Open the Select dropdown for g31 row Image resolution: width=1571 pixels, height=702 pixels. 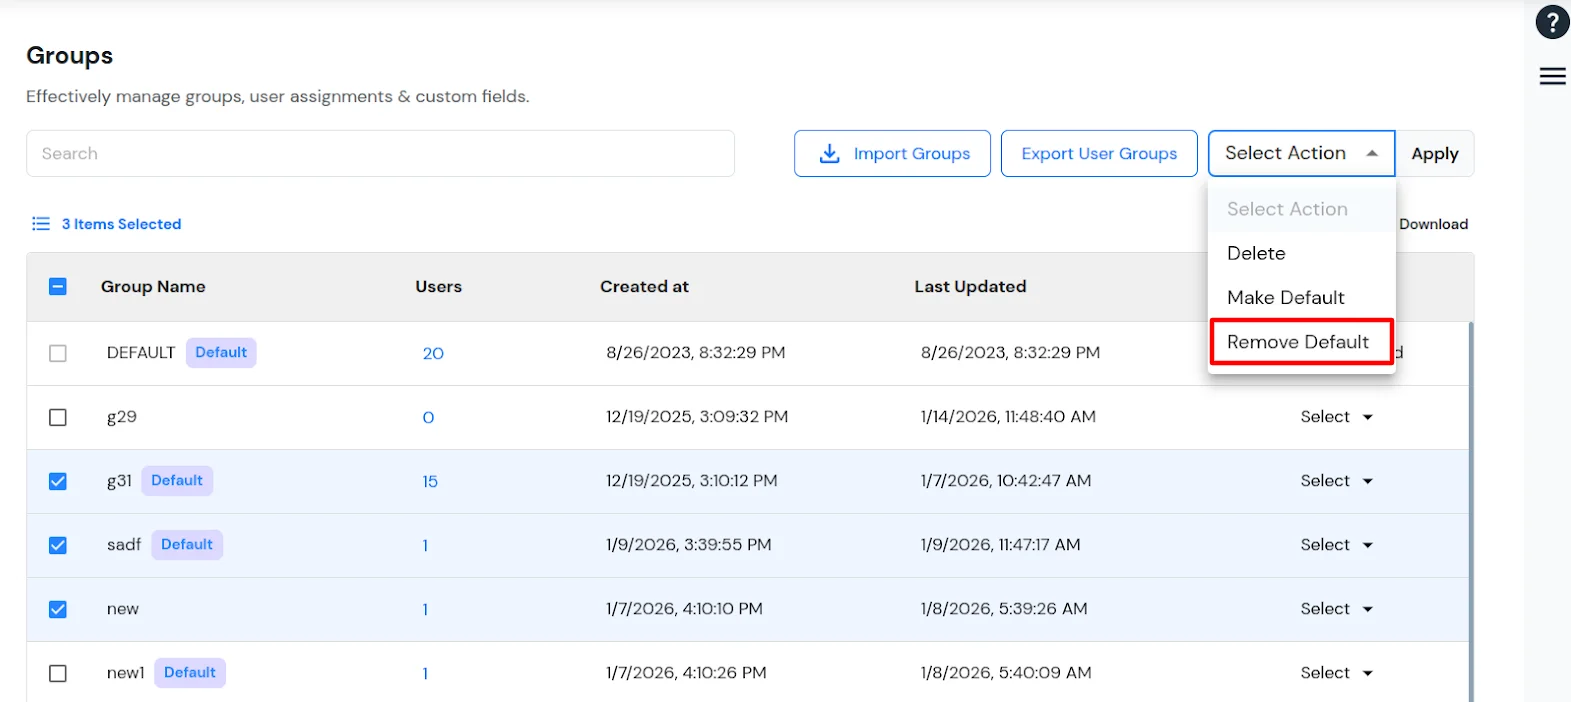click(1337, 481)
